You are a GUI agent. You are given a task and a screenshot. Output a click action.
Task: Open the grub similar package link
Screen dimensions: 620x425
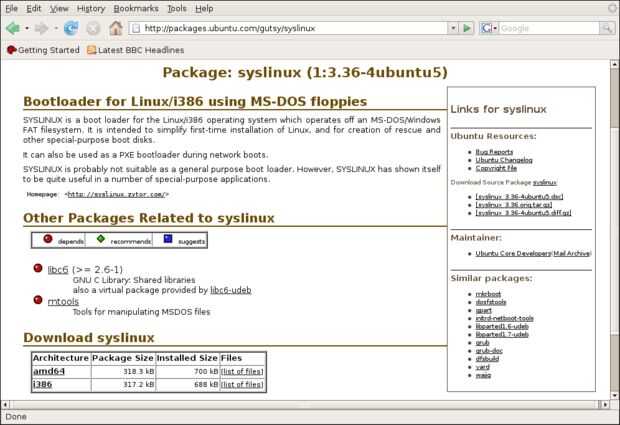click(x=482, y=343)
